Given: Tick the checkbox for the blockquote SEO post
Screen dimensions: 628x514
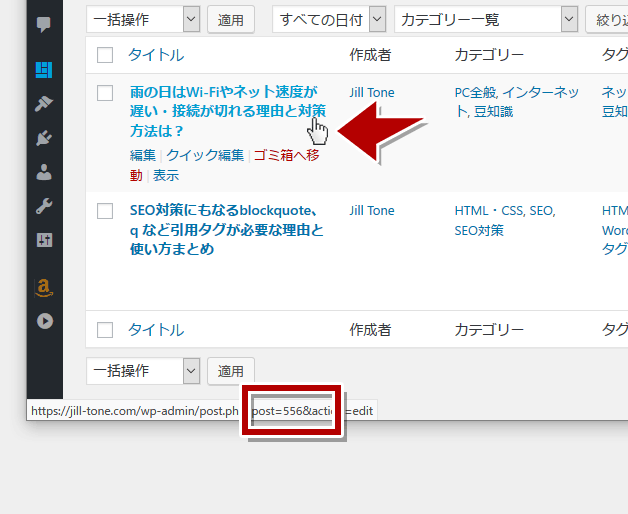Looking at the screenshot, I should 105,211.
